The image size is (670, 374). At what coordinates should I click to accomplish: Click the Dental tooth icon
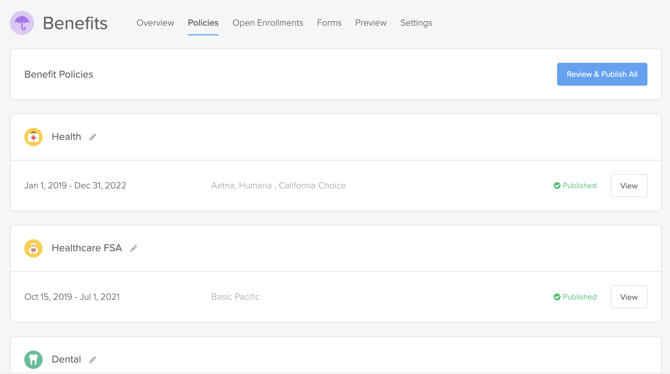click(x=33, y=359)
